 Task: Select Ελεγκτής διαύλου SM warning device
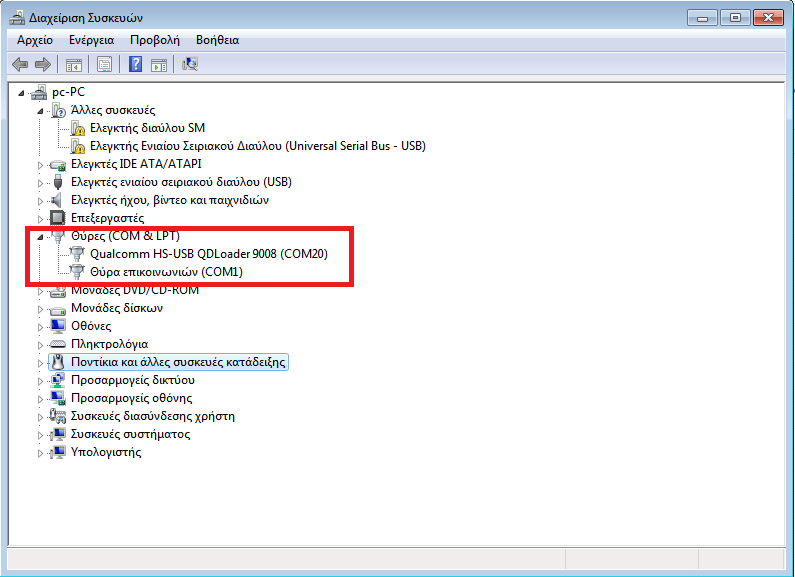click(x=147, y=128)
